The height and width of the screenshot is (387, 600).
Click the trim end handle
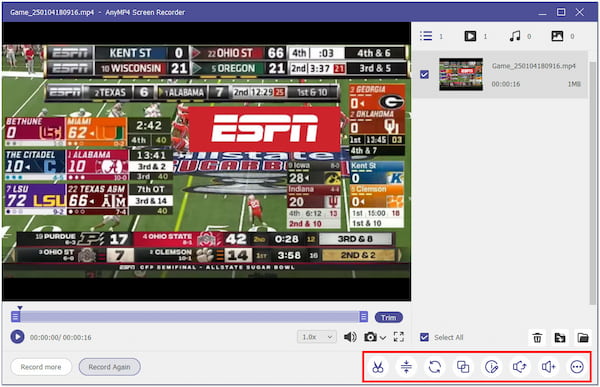click(364, 317)
